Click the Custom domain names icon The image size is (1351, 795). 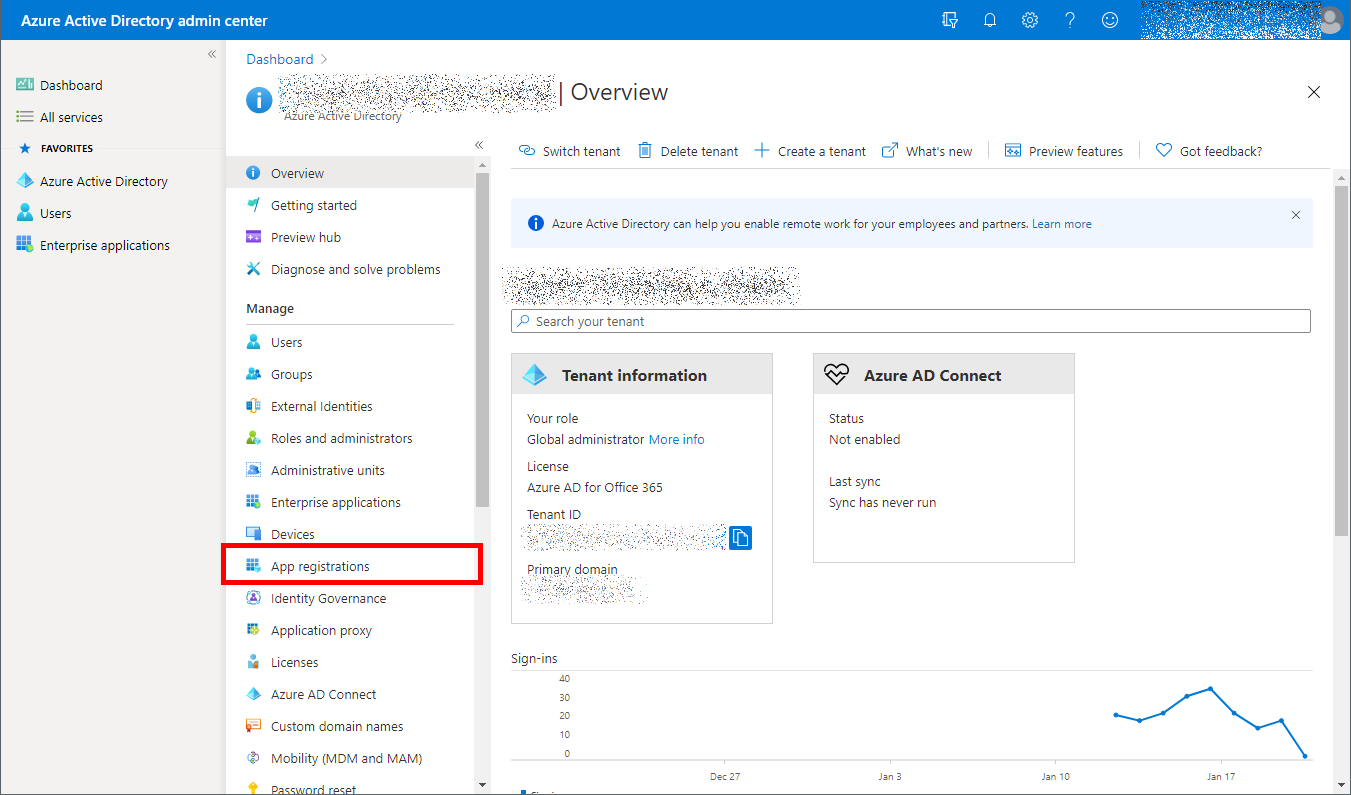[253, 726]
